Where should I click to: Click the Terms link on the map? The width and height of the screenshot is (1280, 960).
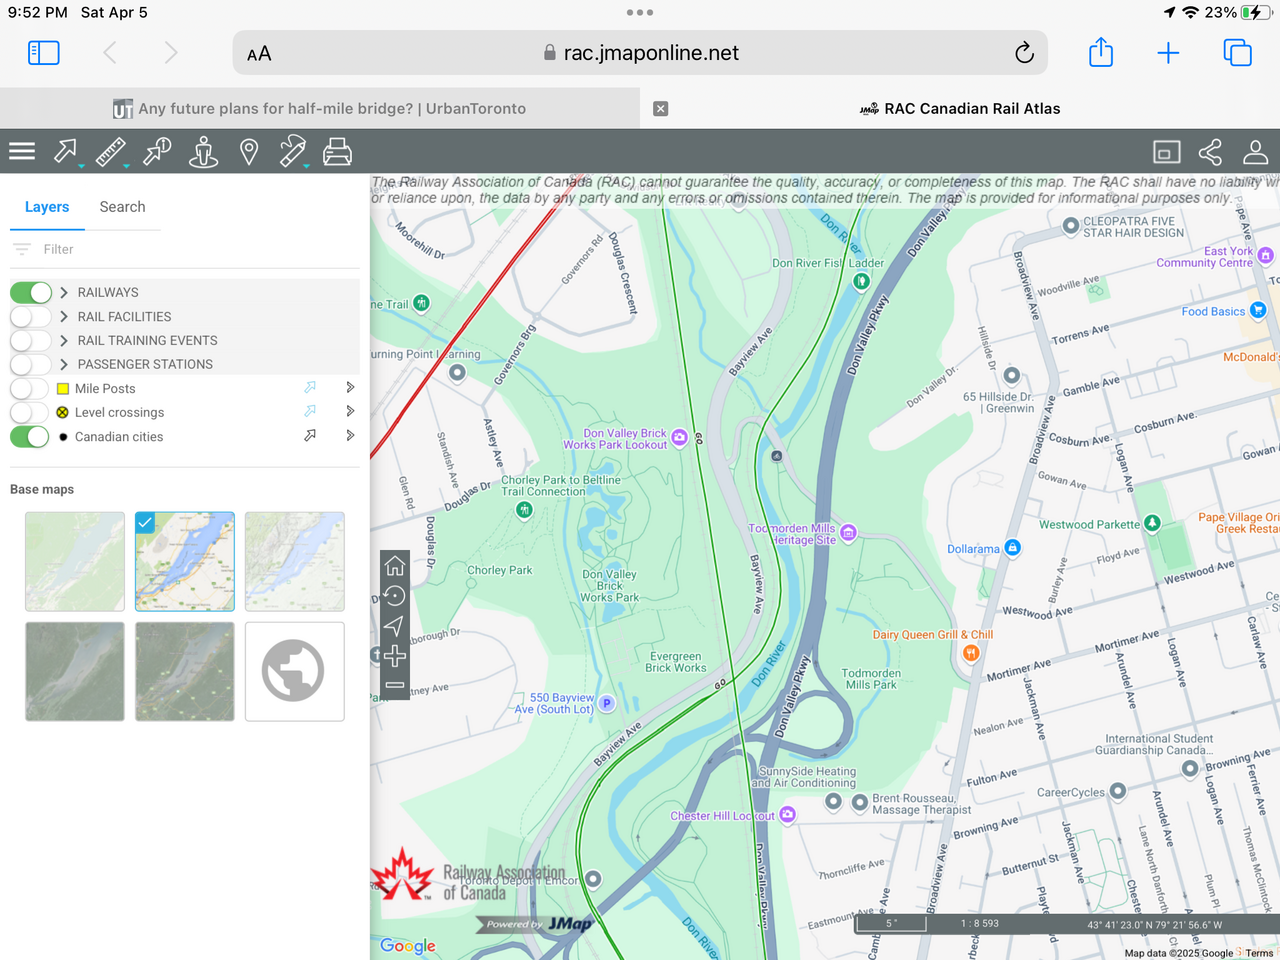click(x=1259, y=953)
